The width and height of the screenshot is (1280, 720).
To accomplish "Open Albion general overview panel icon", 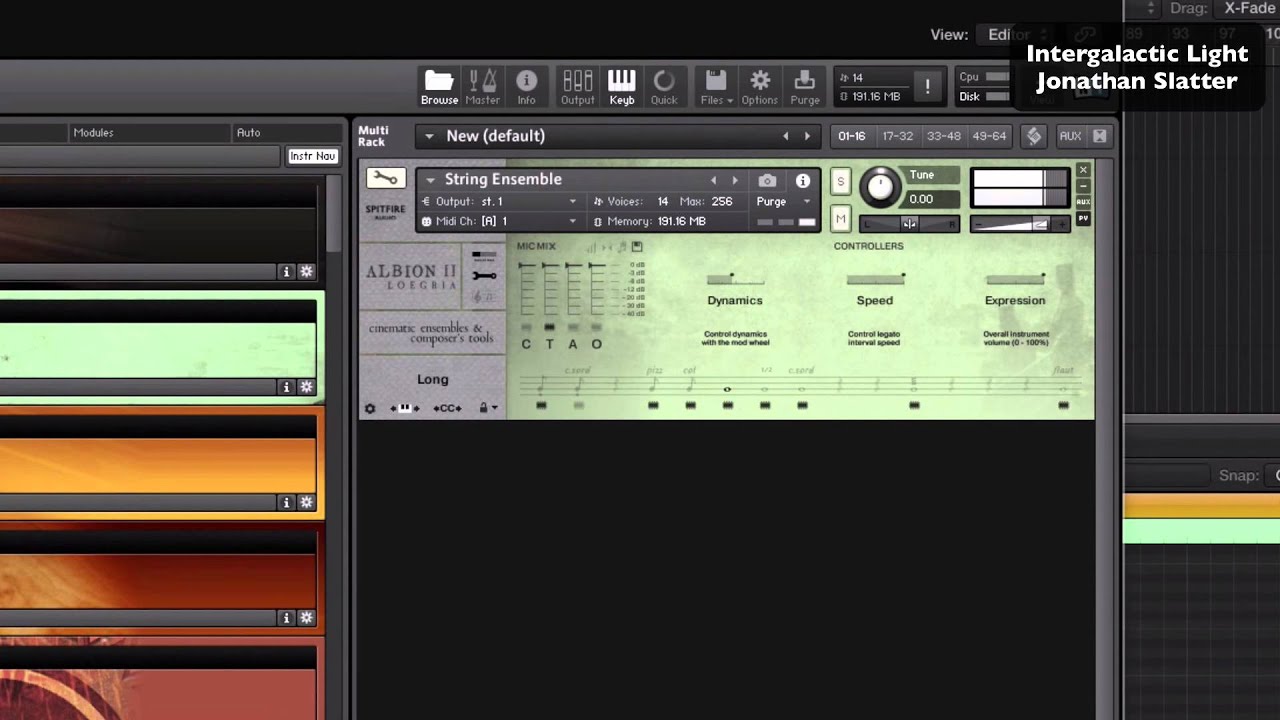I will click(x=484, y=257).
